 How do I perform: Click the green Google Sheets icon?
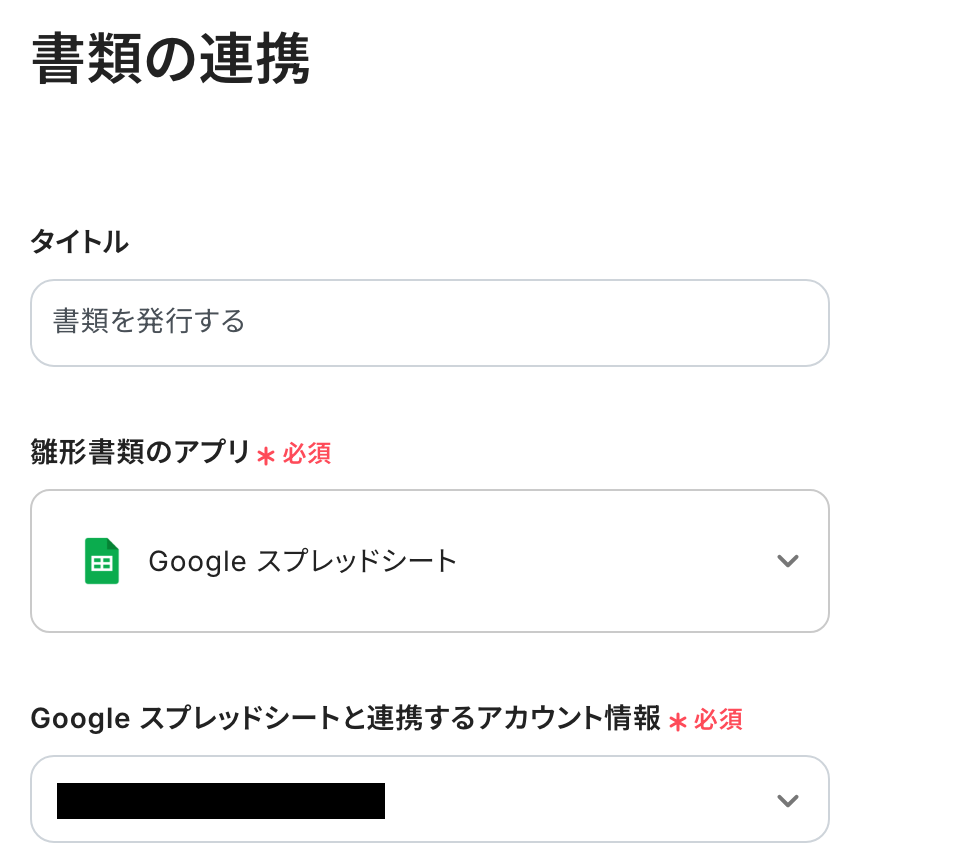[101, 561]
